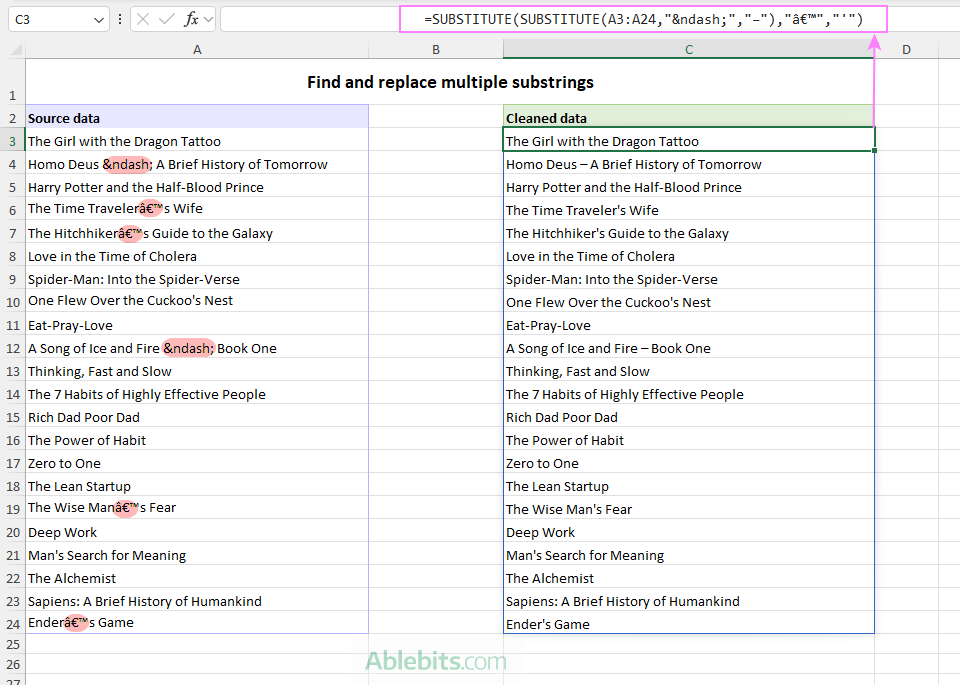Click cleaned cell 'The Wise Man's Fear'
The height and width of the screenshot is (685, 960).
click(689, 507)
